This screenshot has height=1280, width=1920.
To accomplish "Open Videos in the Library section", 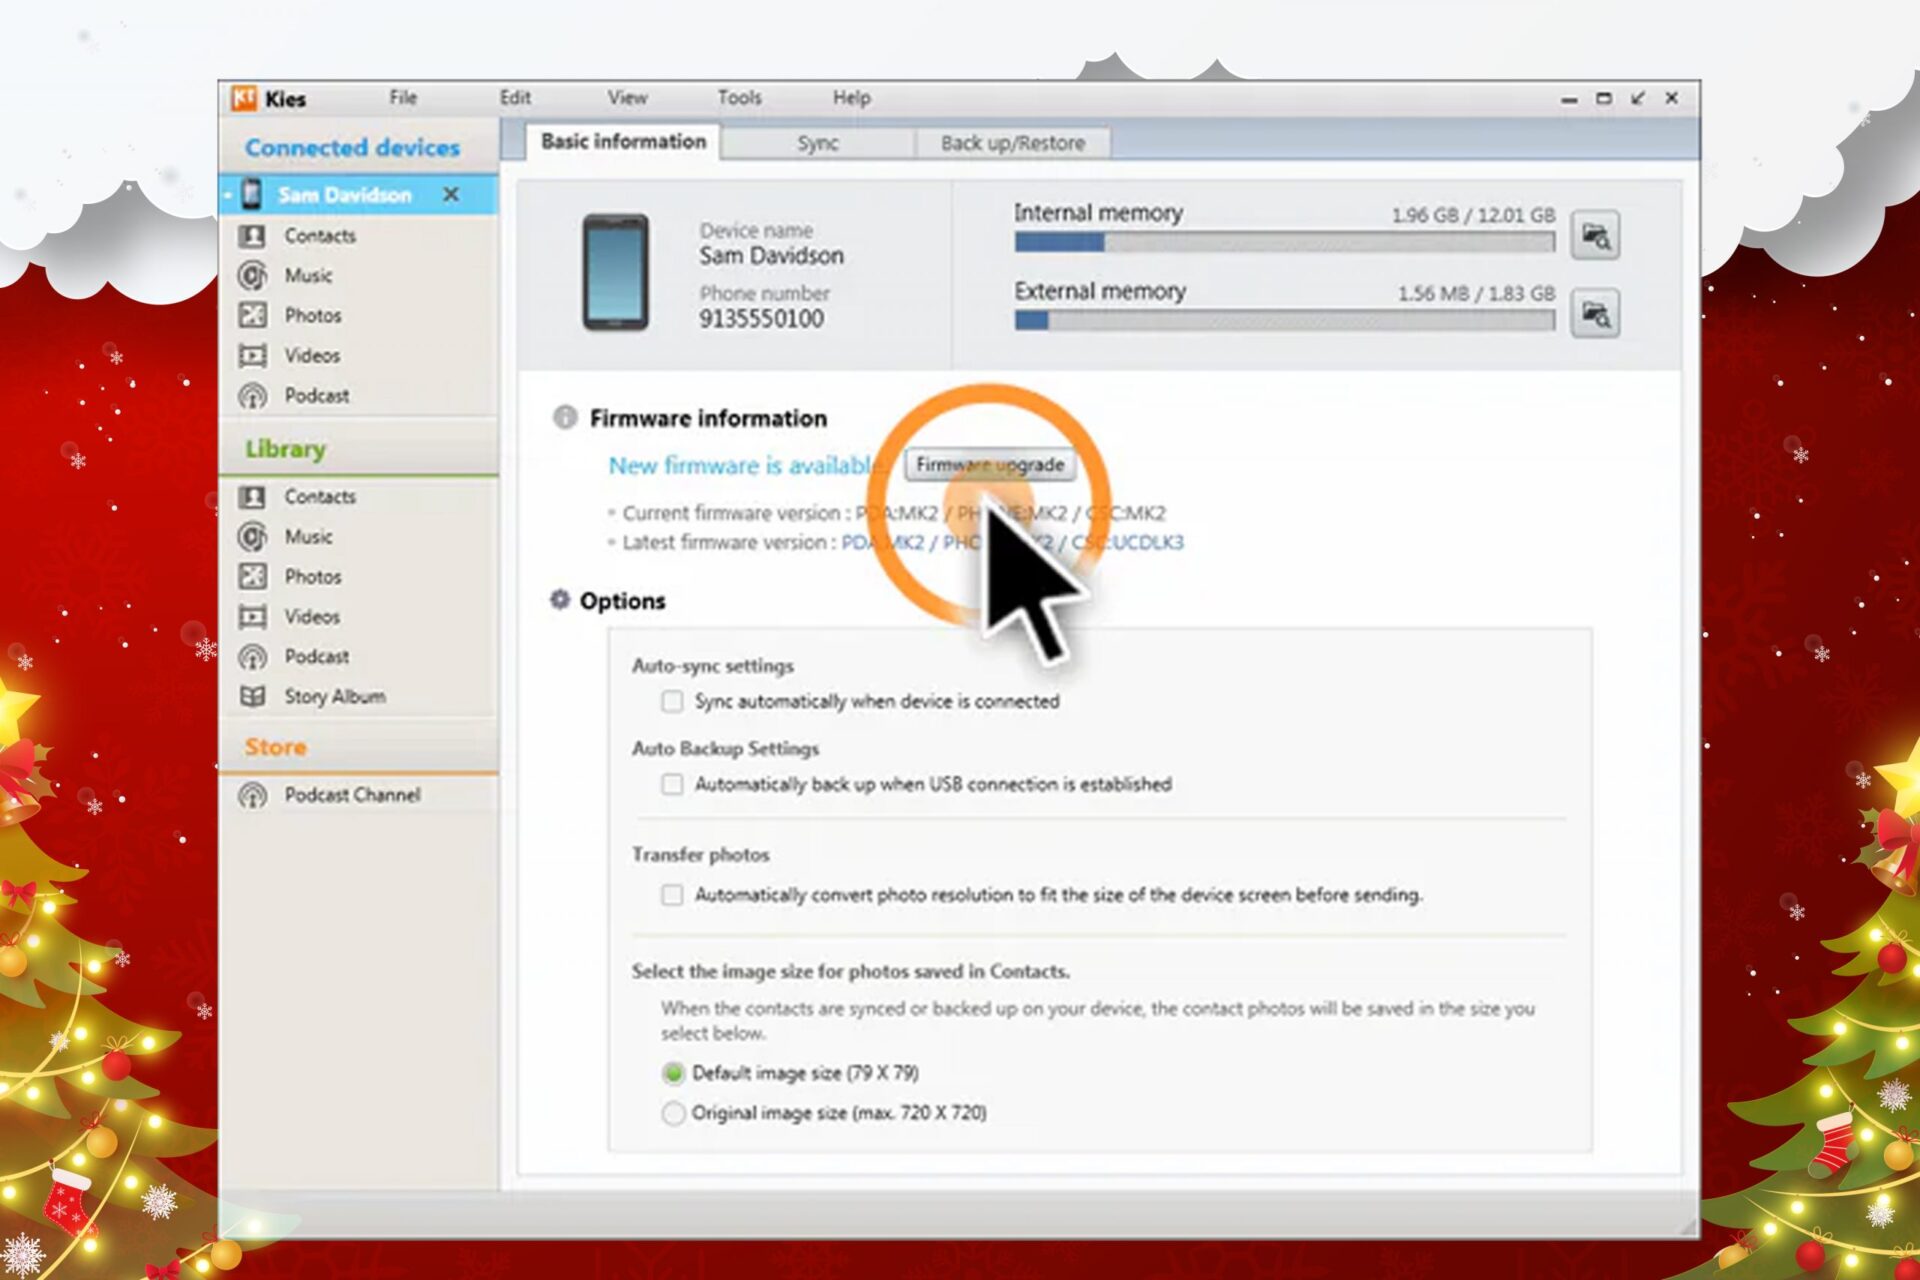I will tap(311, 617).
